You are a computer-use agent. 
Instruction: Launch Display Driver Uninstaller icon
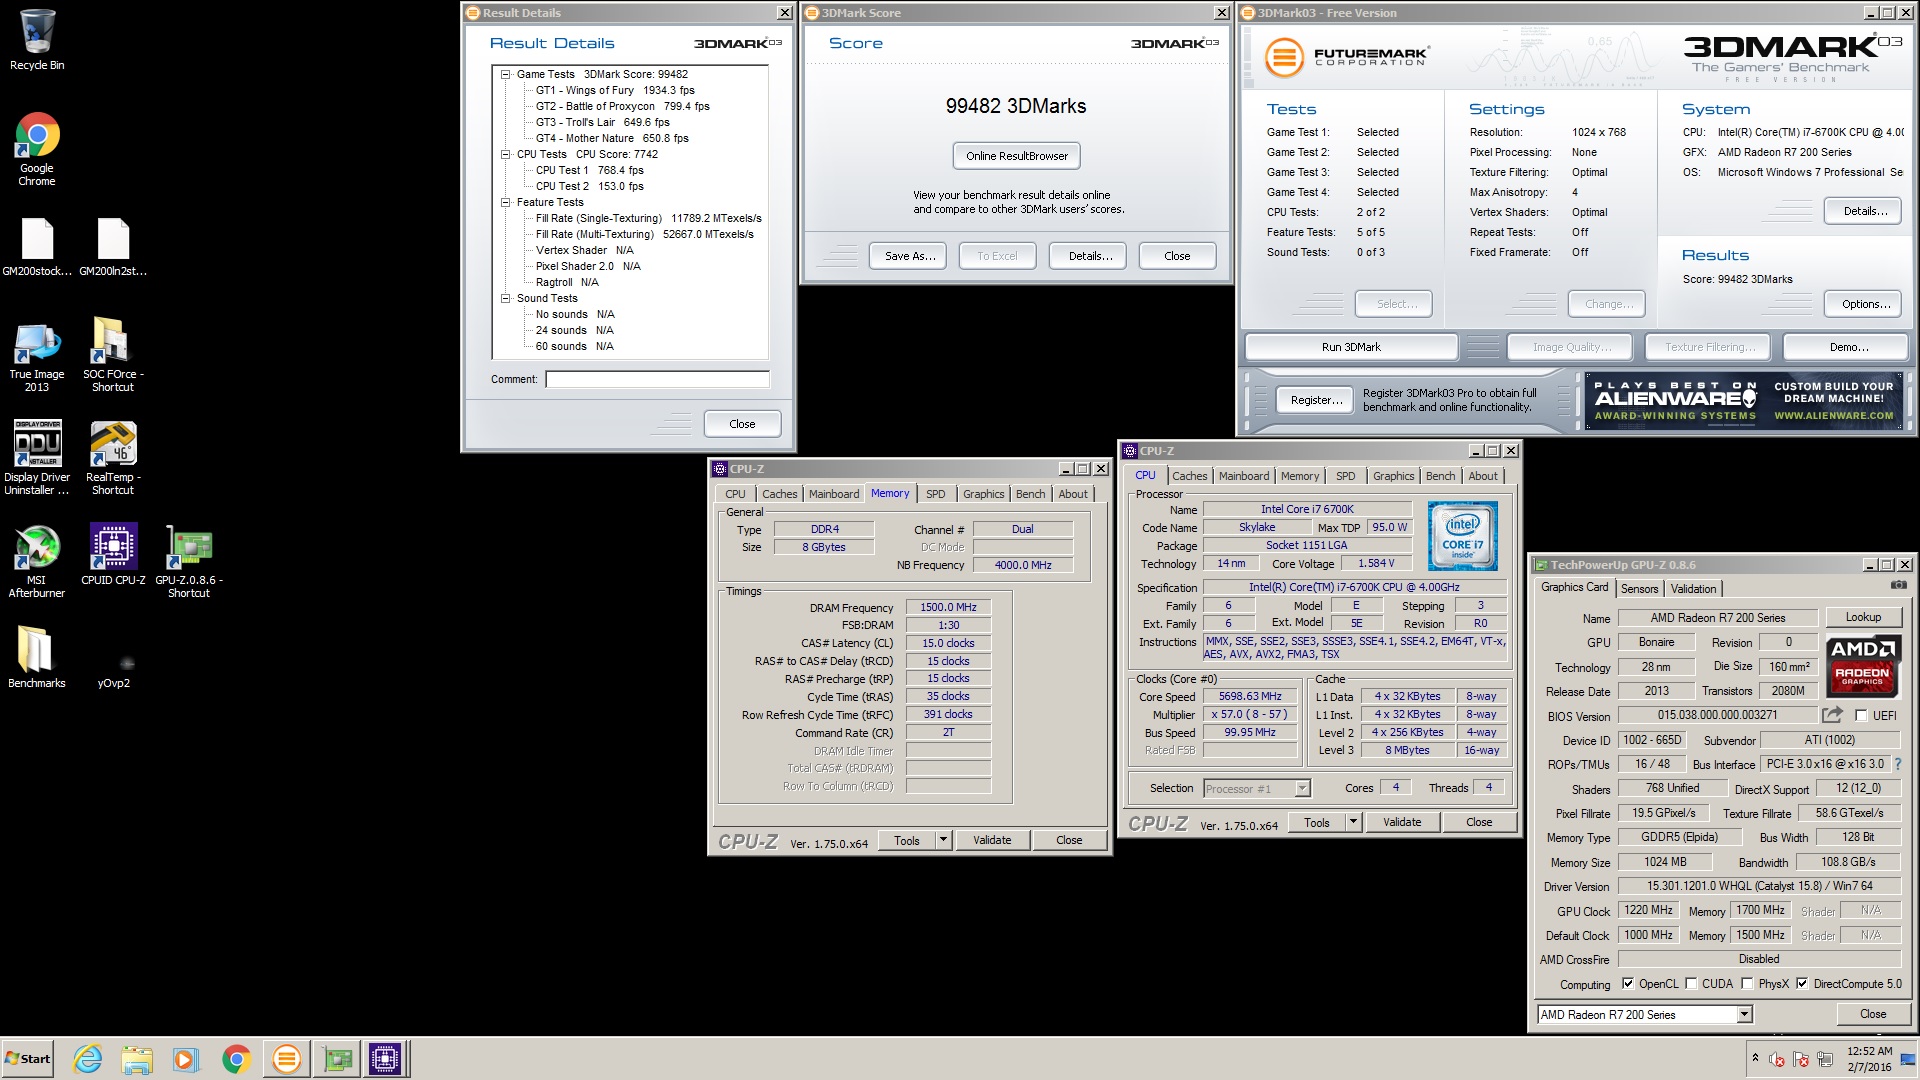click(37, 458)
